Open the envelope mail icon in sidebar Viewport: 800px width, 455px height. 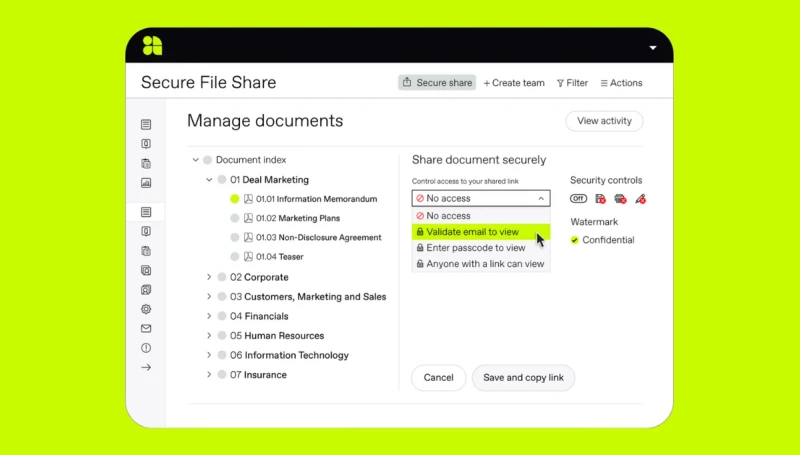(146, 328)
